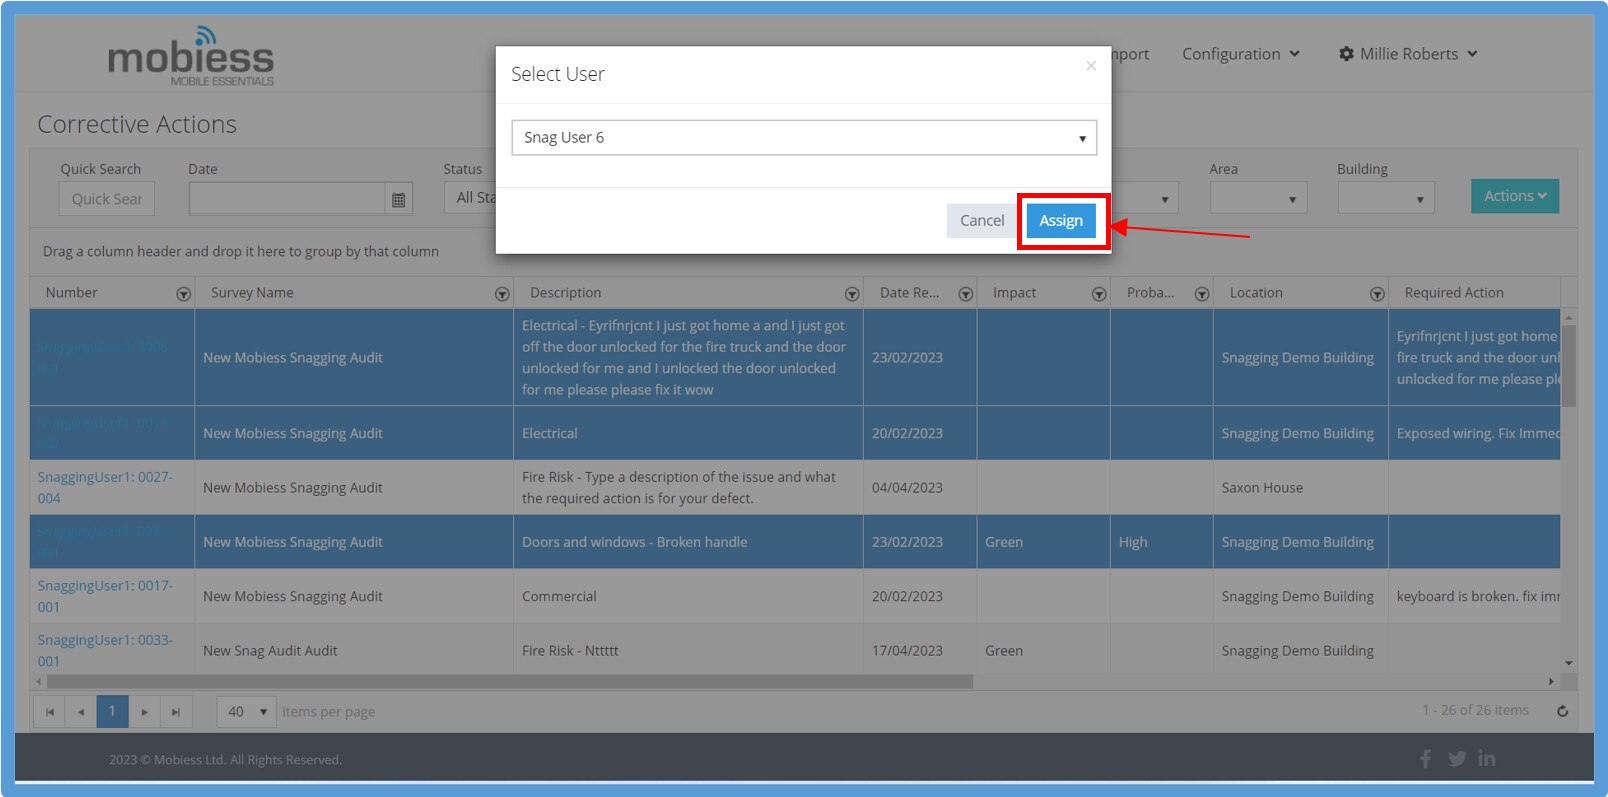Click the settings gear beside Millie Roberts
Image resolution: width=1608 pixels, height=797 pixels.
tap(1346, 54)
